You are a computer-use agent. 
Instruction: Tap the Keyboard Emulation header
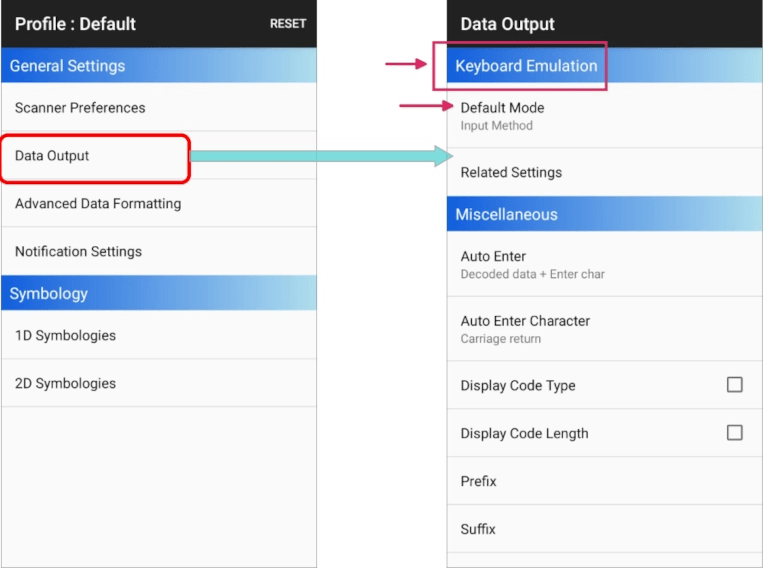(526, 66)
